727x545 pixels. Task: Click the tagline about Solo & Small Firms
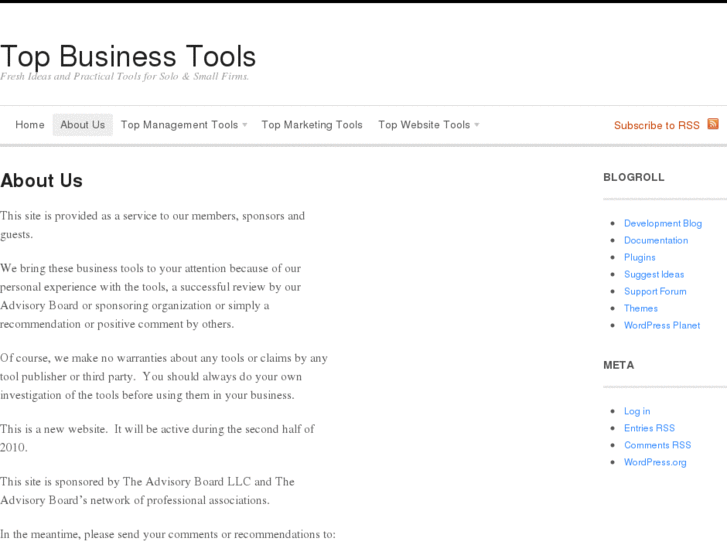tap(124, 77)
